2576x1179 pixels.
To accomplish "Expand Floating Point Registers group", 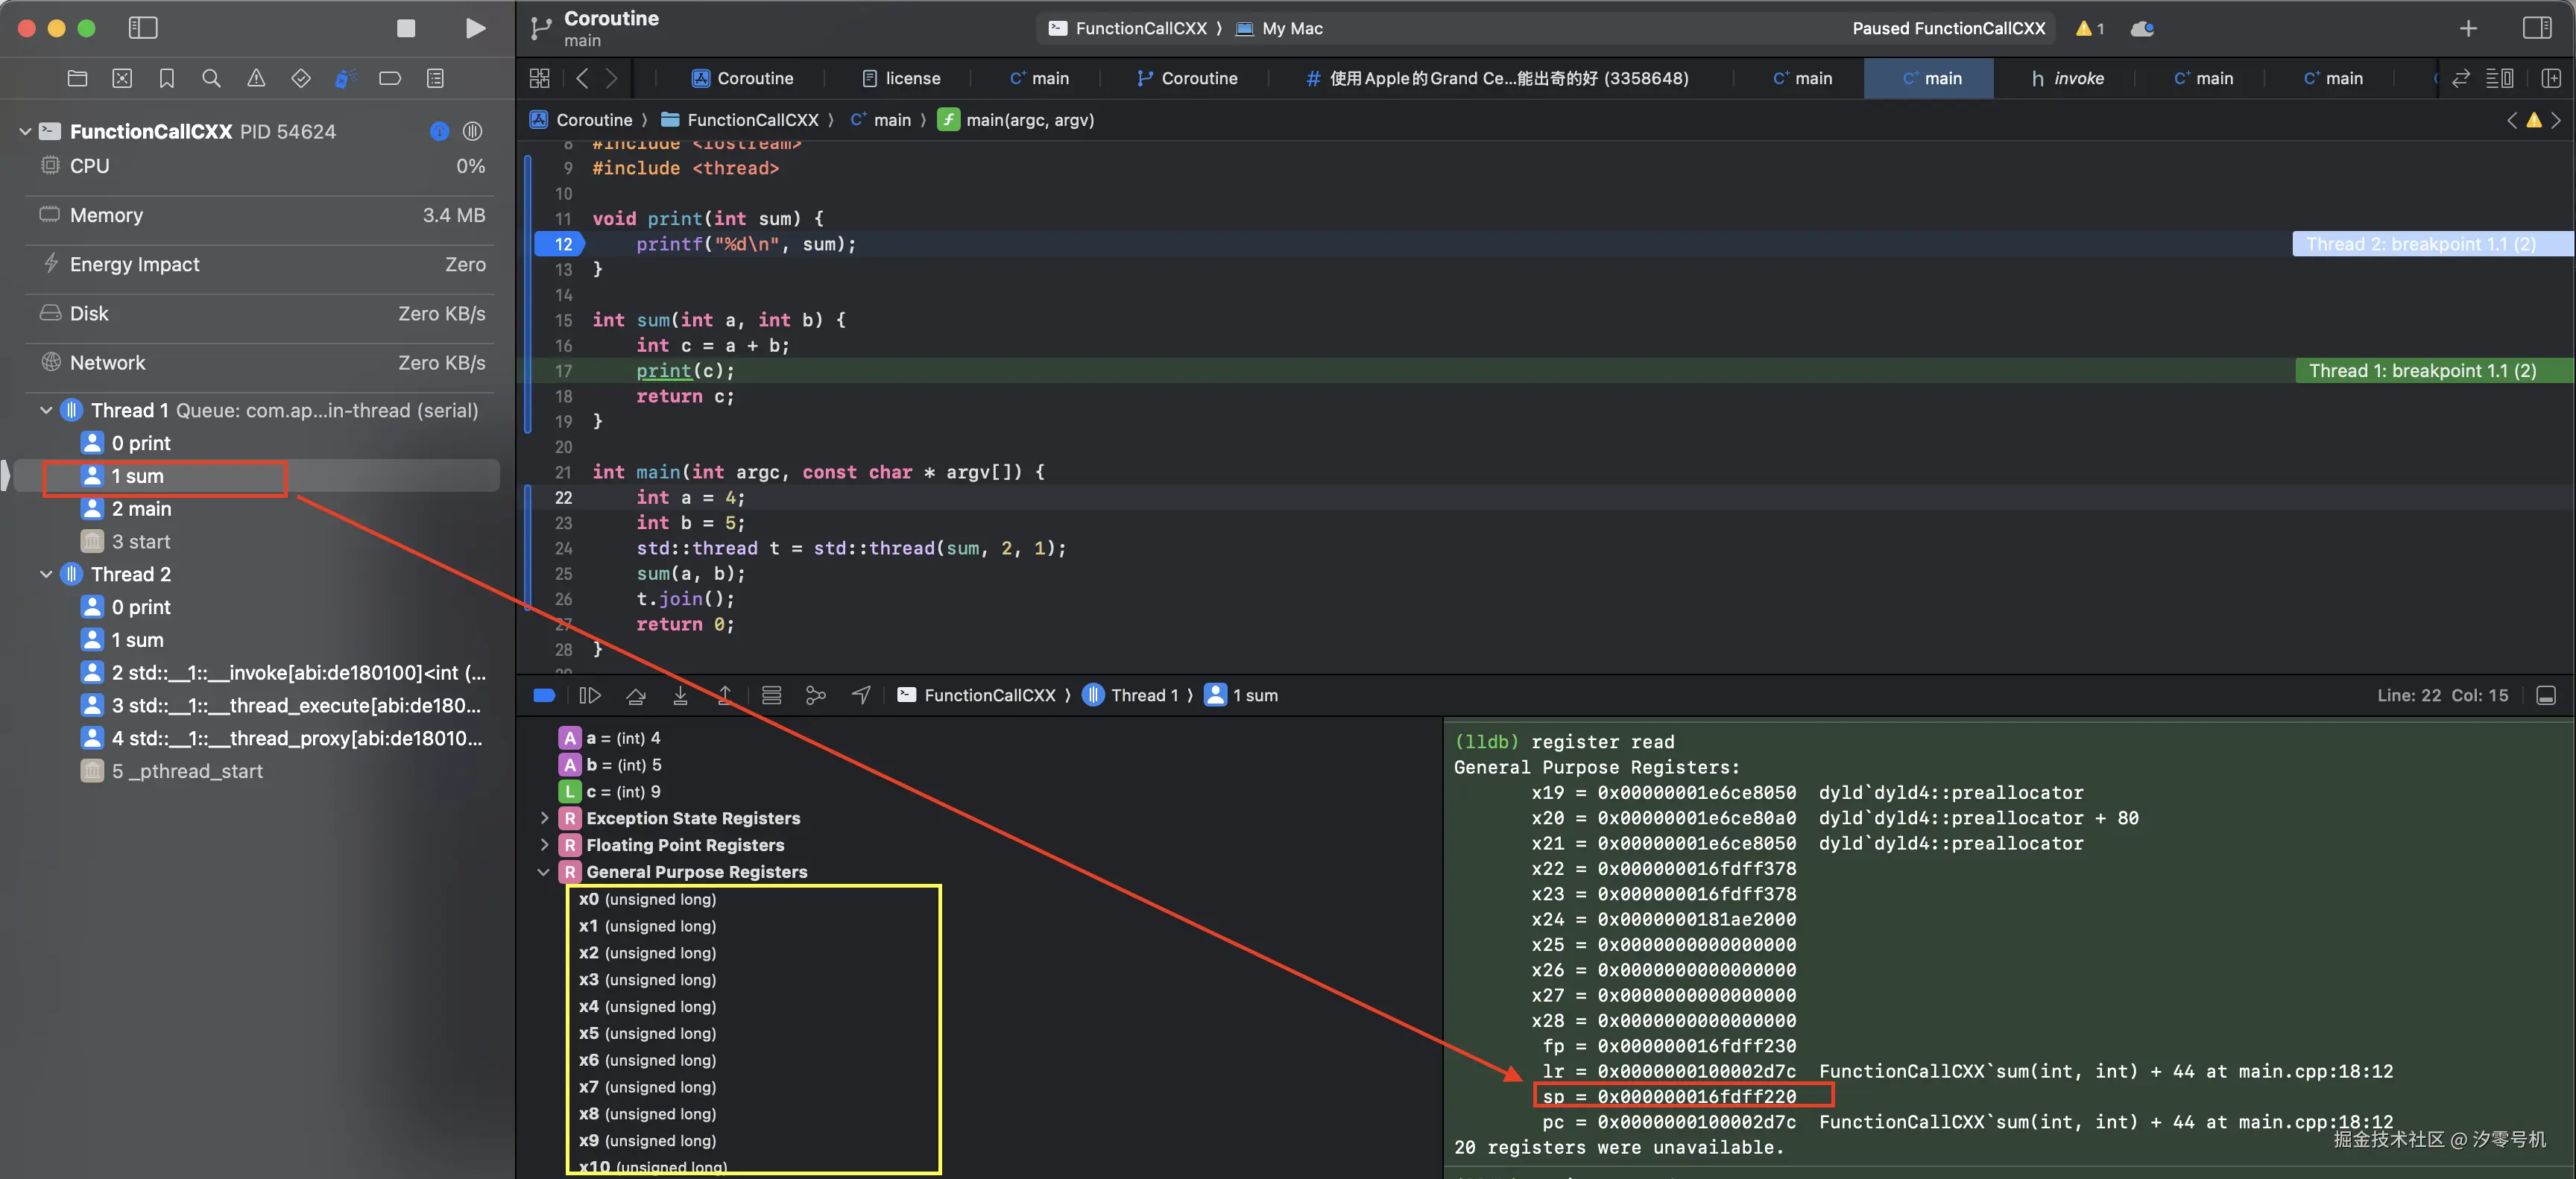I will [x=544, y=845].
